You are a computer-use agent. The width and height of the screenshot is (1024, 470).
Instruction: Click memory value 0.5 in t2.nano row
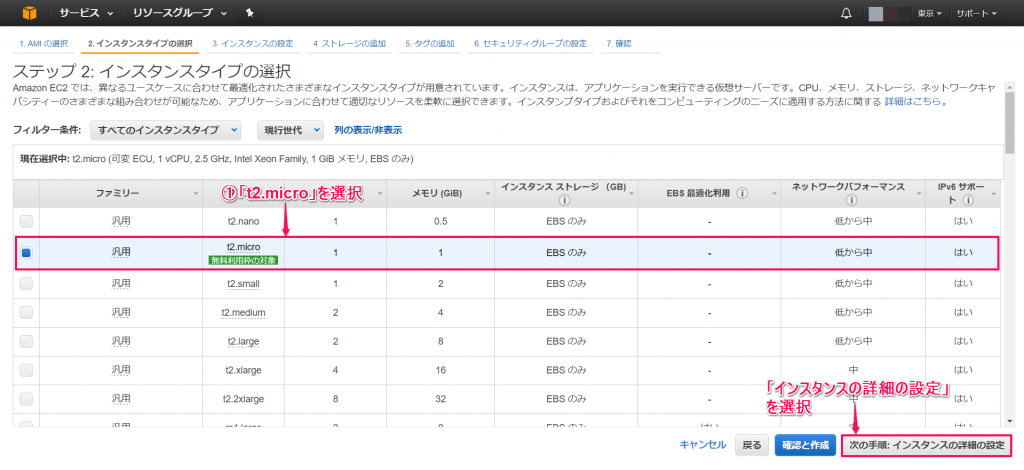(x=441, y=221)
